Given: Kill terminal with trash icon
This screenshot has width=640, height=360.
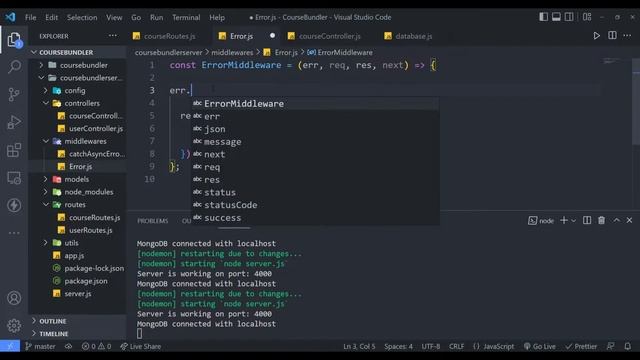Looking at the screenshot, I should click(601, 220).
